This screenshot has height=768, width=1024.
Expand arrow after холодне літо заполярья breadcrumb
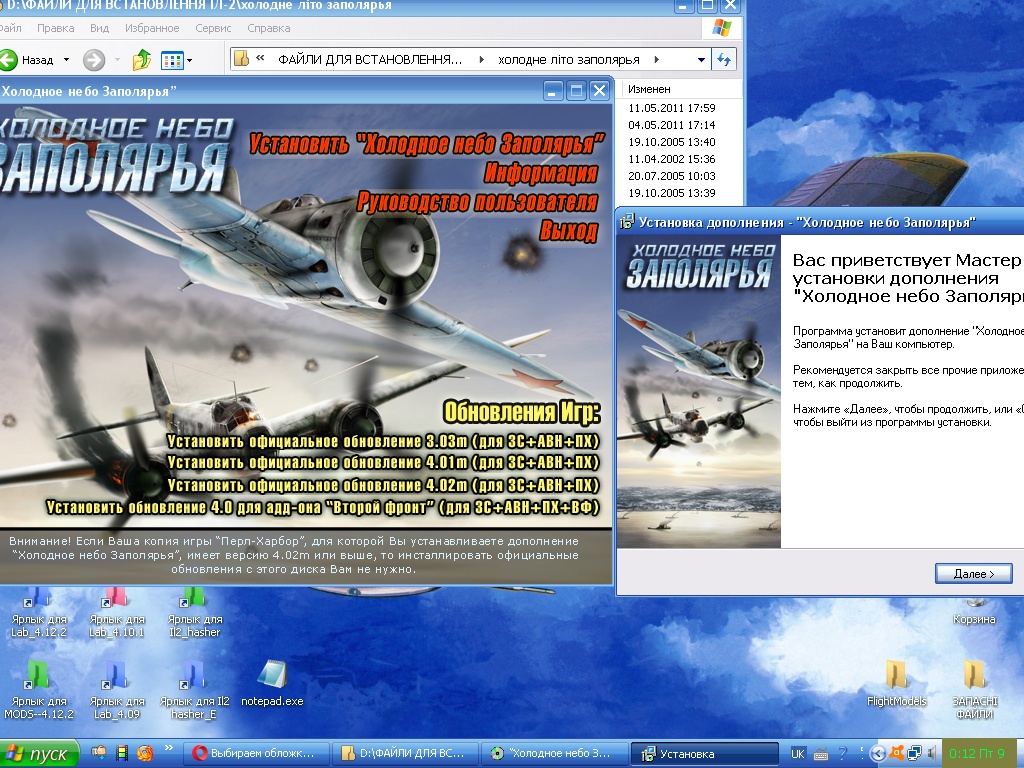[656, 59]
